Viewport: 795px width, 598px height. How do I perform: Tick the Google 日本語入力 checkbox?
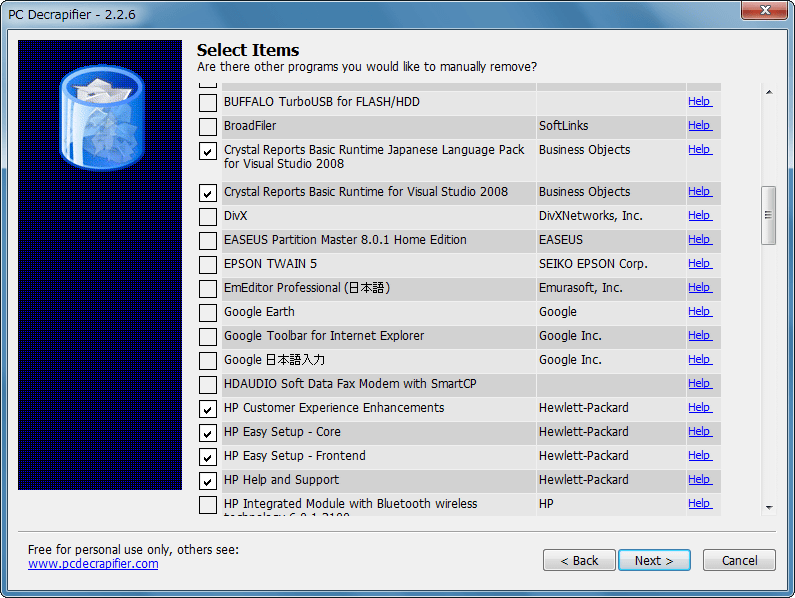pos(208,361)
